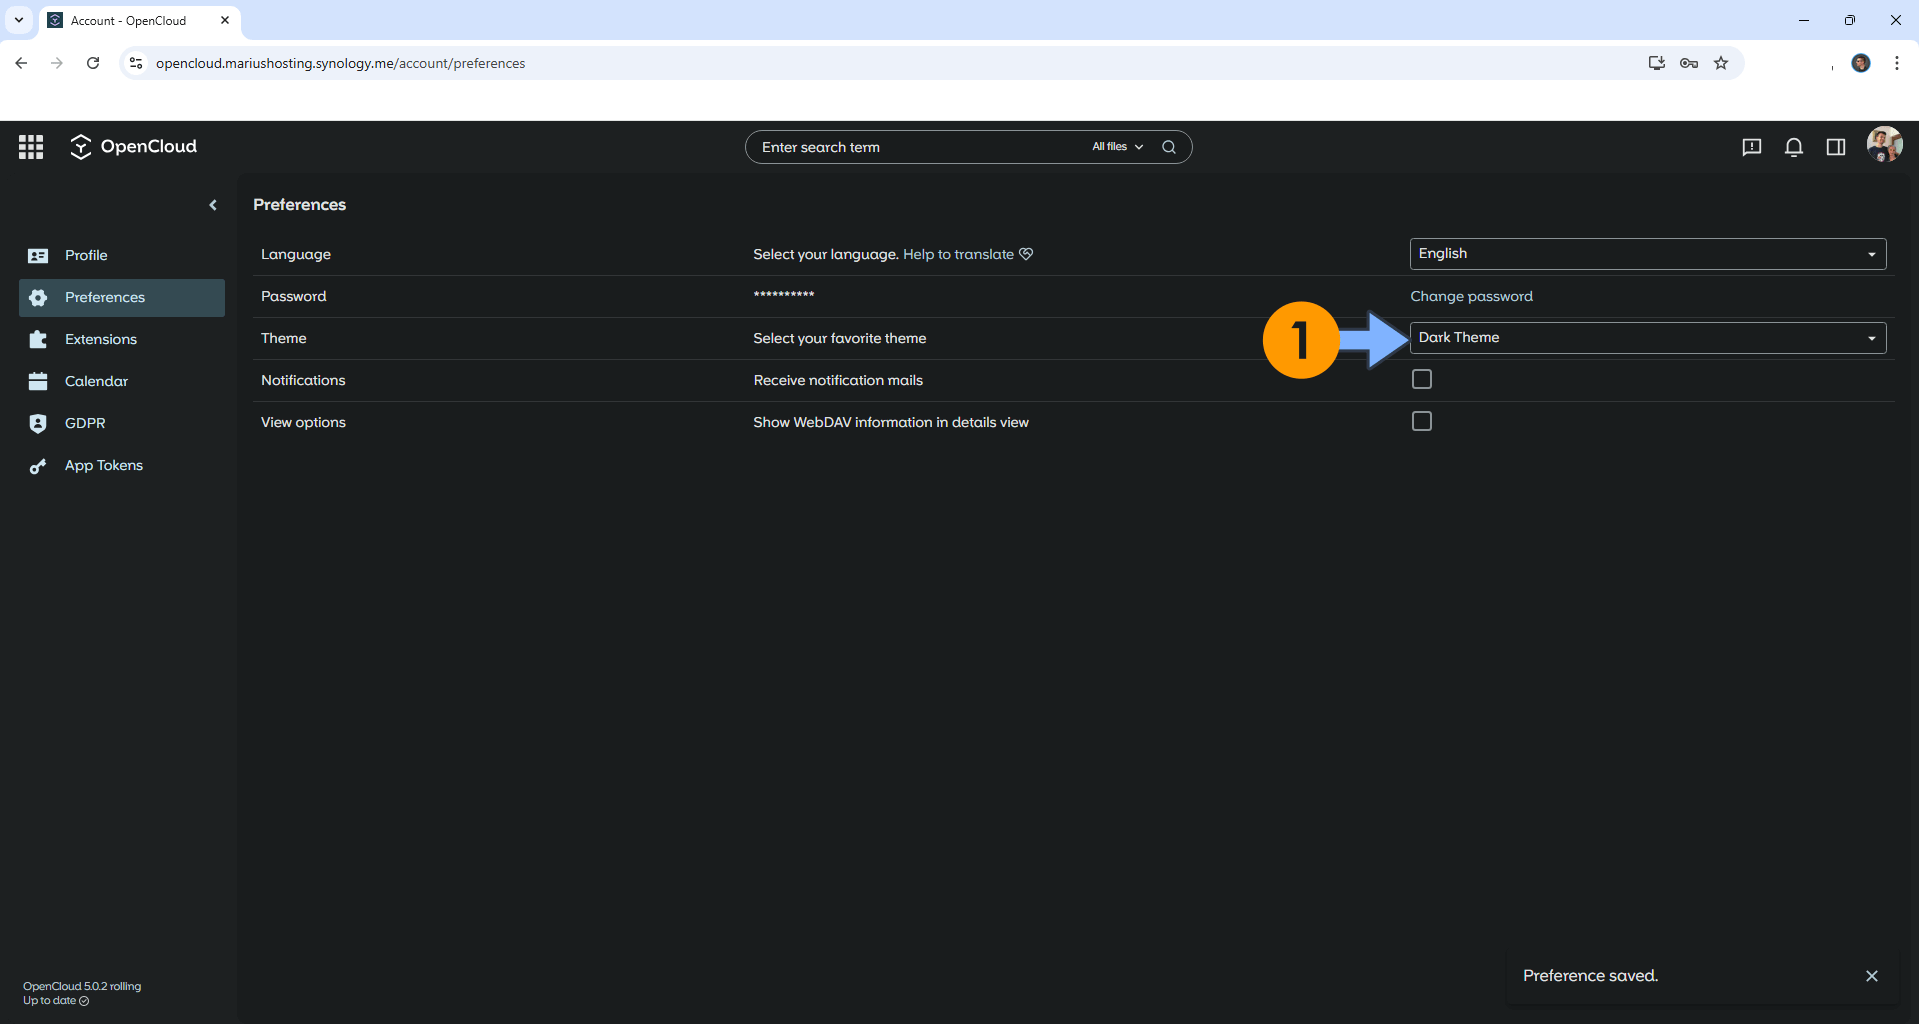
Task: Open the Calendar section
Action: click(x=96, y=381)
